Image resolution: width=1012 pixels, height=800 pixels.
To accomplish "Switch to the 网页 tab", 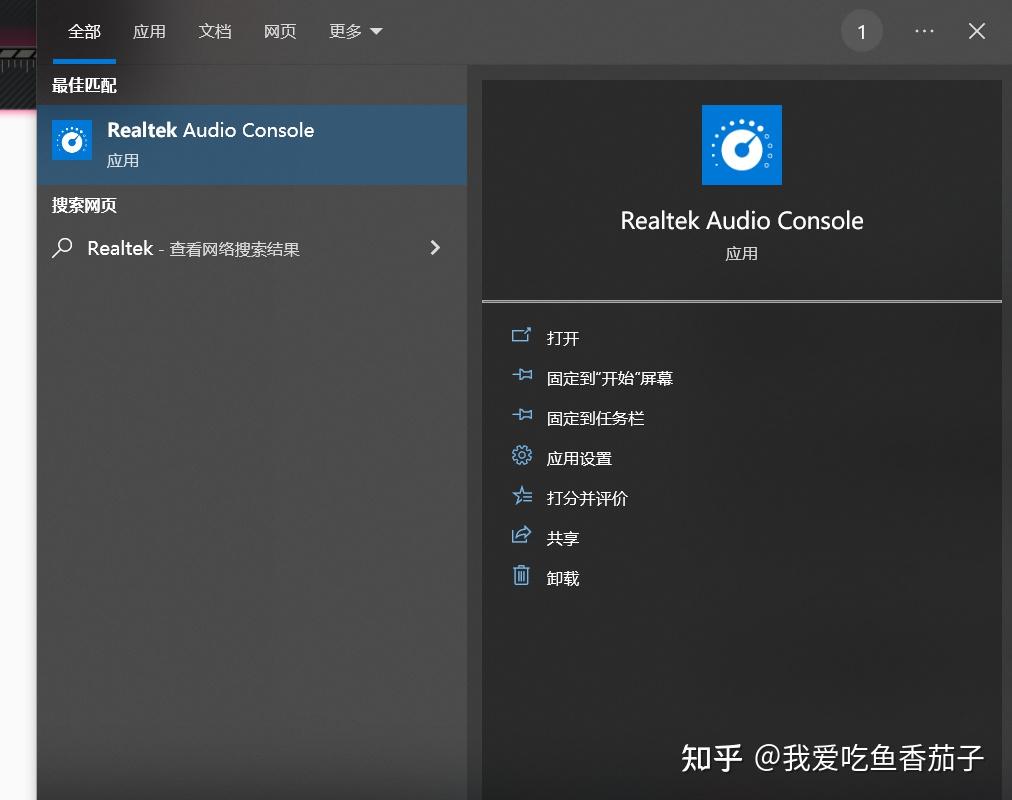I will coord(280,31).
